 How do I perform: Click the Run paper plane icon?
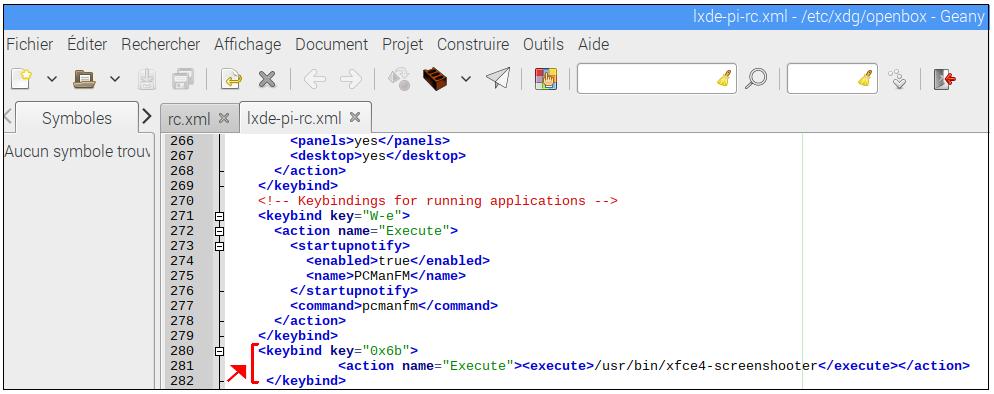[498, 79]
